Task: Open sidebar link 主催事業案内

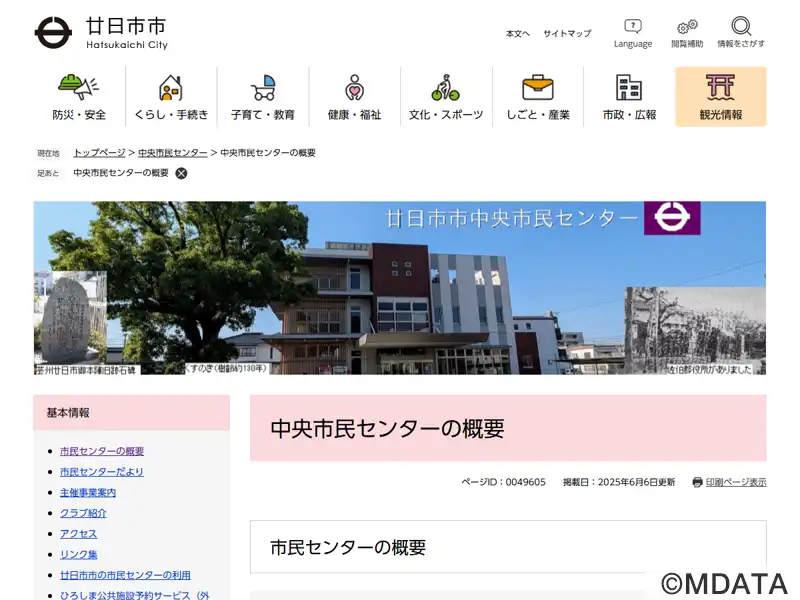Action: tap(88, 492)
